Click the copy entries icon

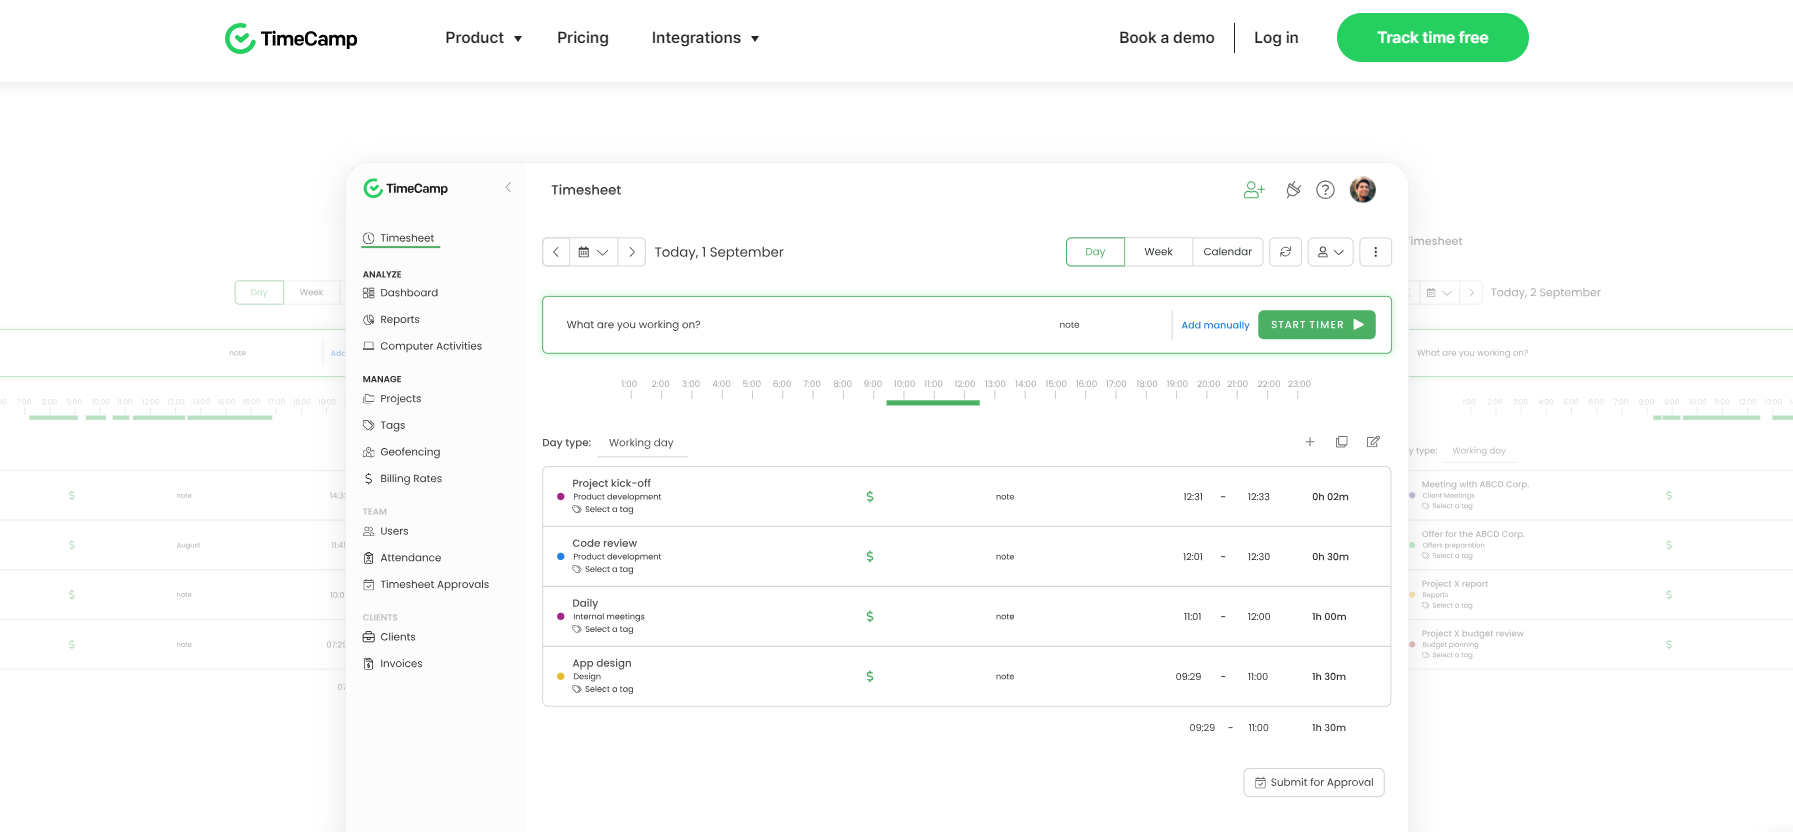tap(1341, 442)
